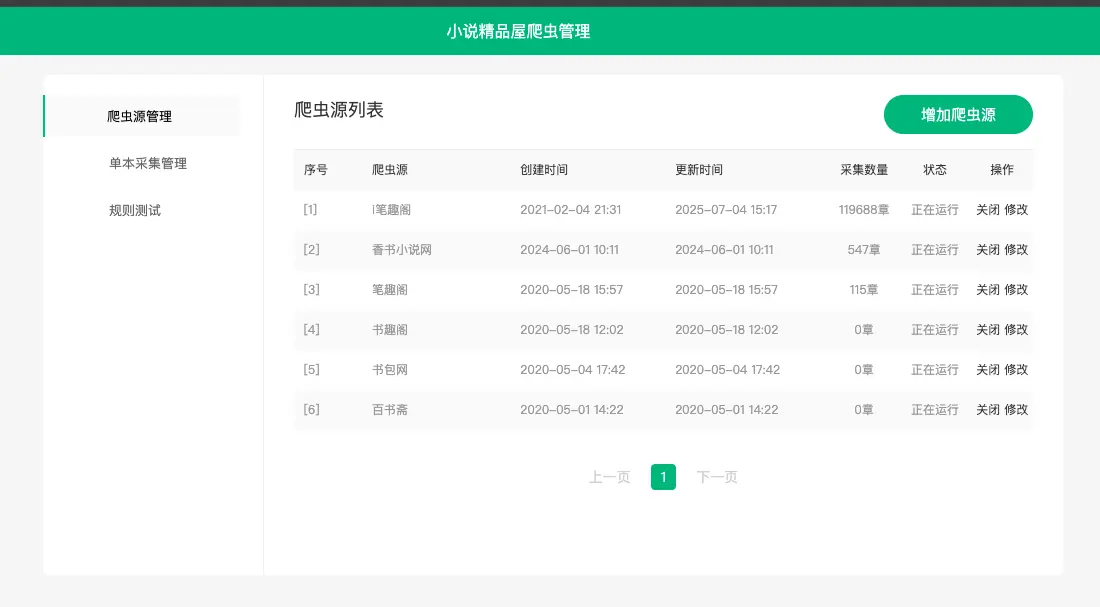
Task: Go to the next page 下一页
Action: pyautogui.click(x=717, y=477)
